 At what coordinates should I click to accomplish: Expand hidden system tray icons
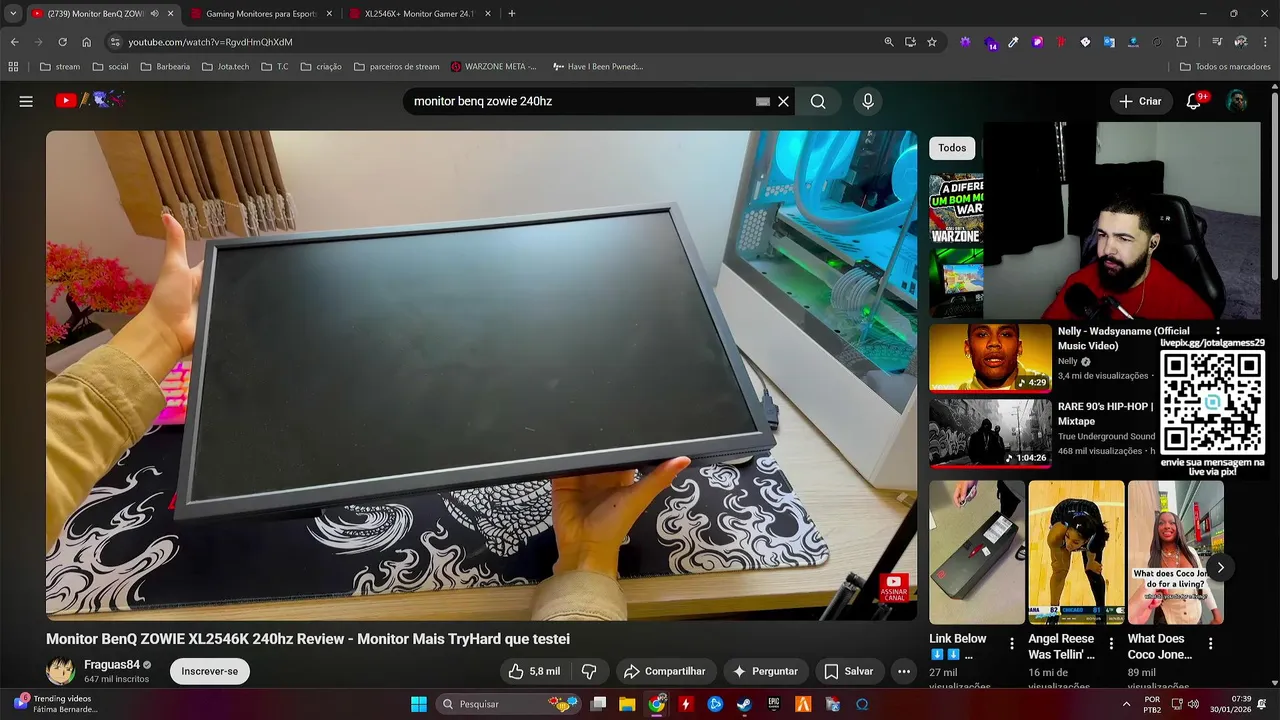click(1127, 704)
